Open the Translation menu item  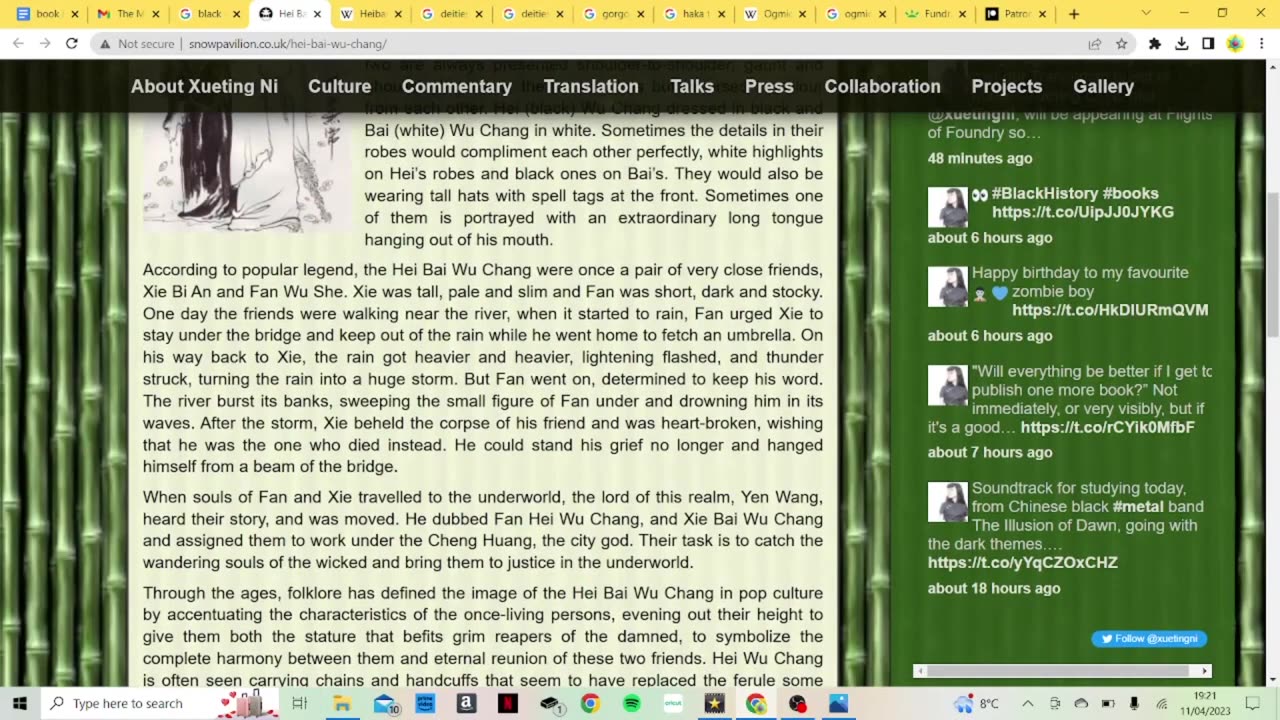click(x=591, y=86)
